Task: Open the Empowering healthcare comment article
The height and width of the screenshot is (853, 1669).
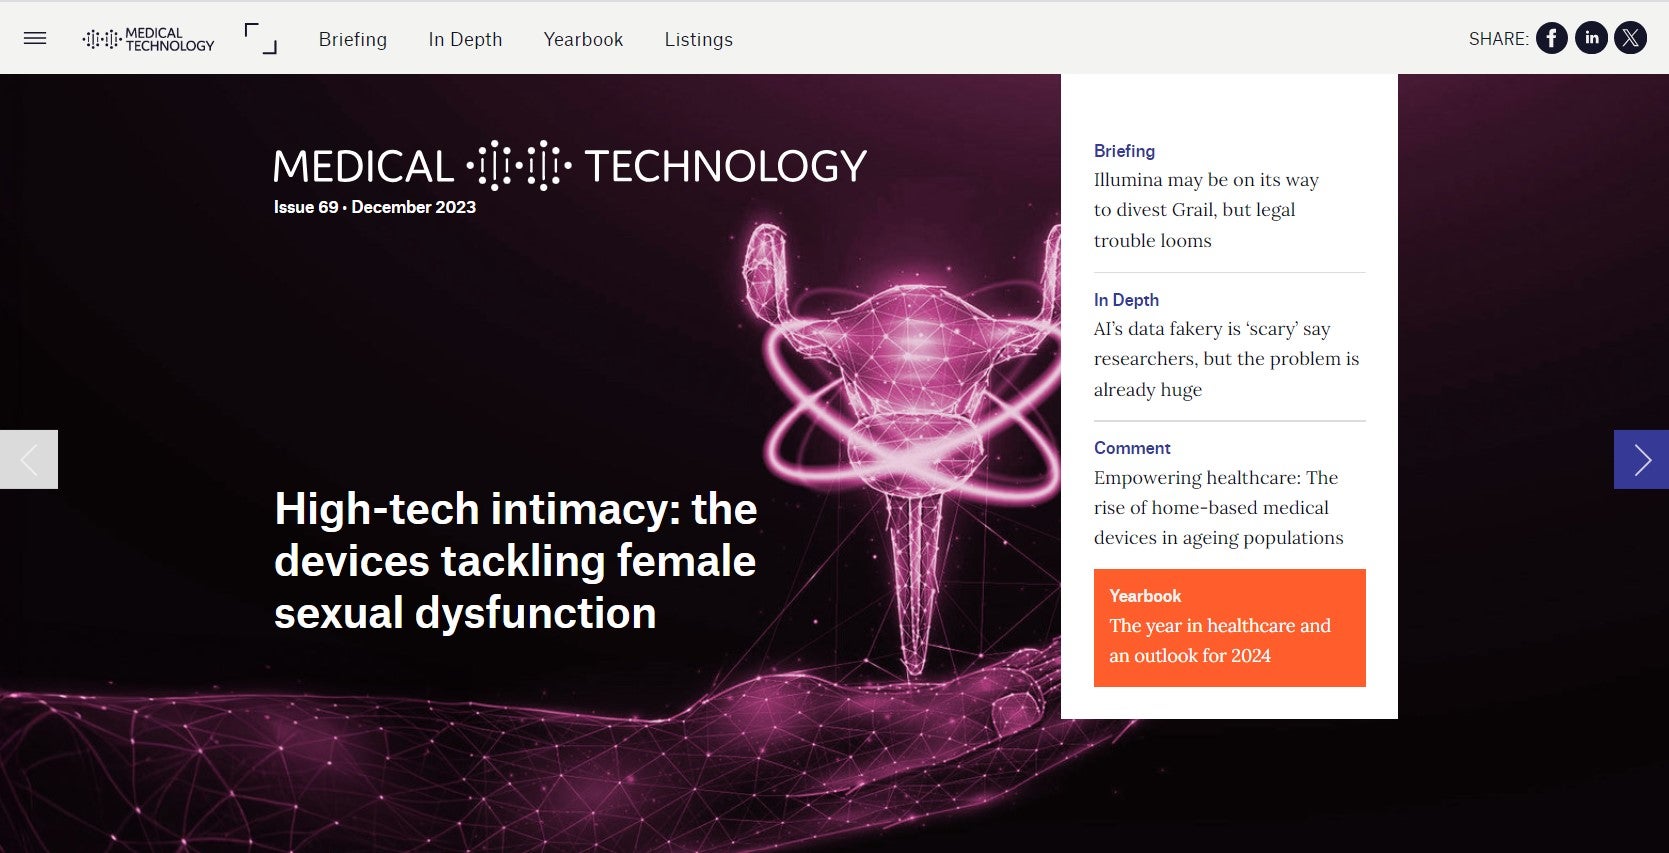Action: click(x=1218, y=508)
